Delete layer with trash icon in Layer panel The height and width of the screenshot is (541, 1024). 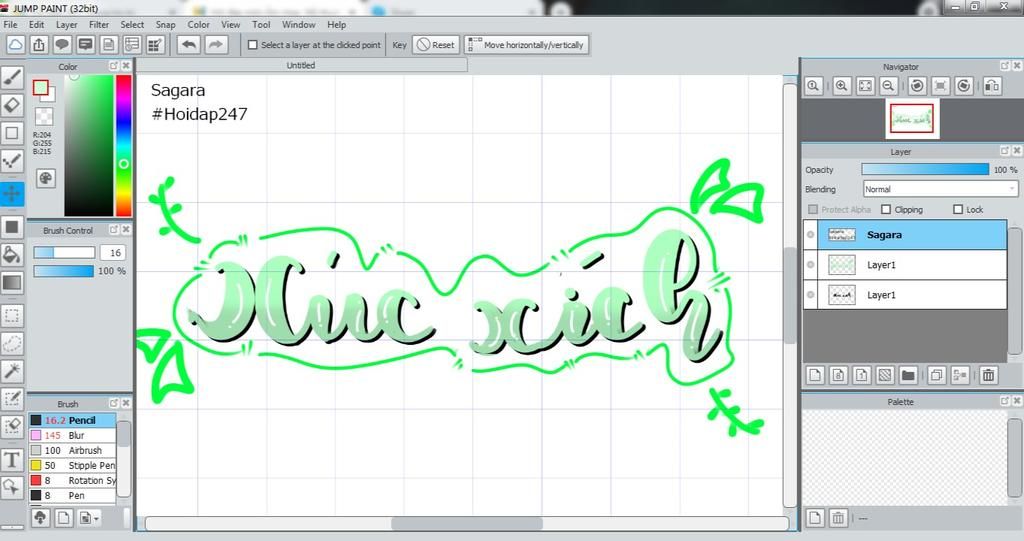point(989,375)
